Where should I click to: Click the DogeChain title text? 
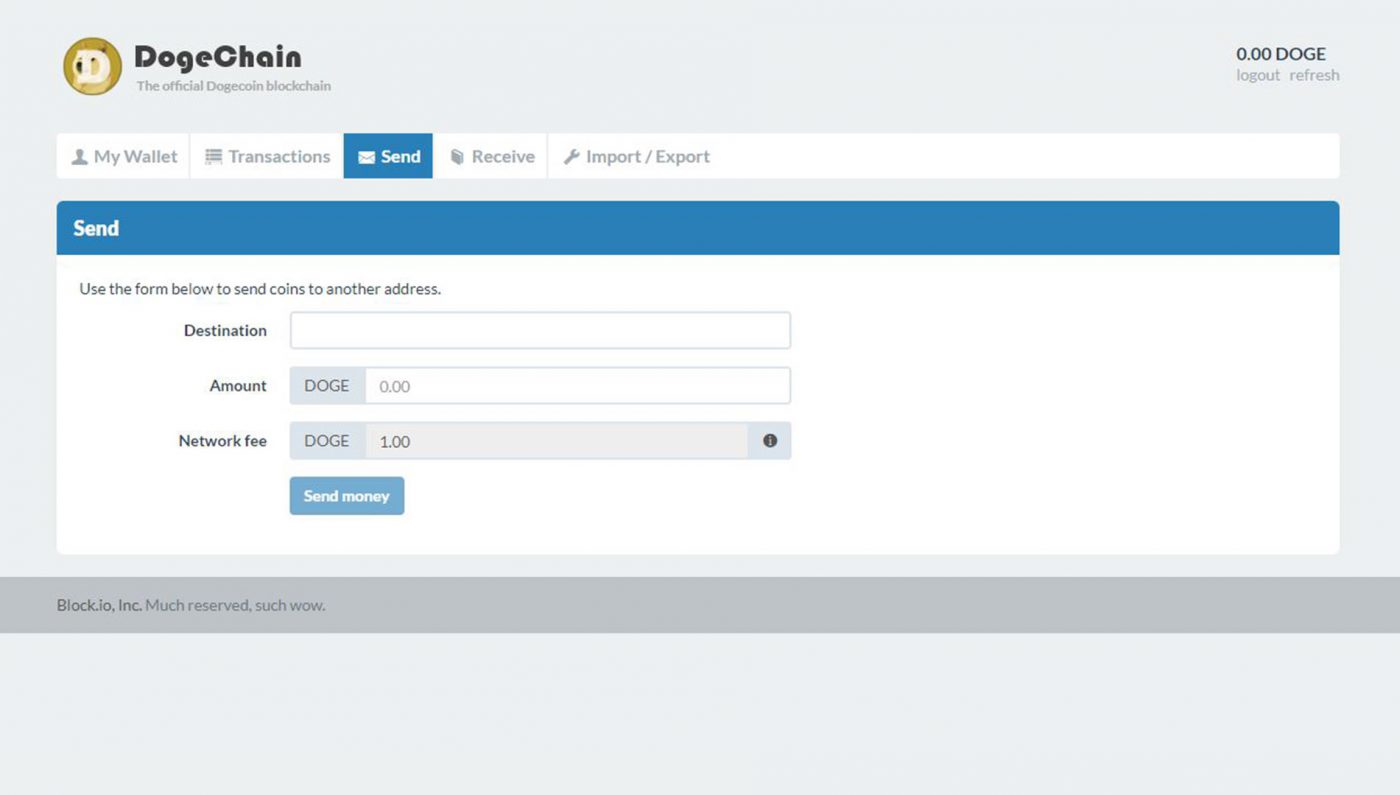pos(218,57)
